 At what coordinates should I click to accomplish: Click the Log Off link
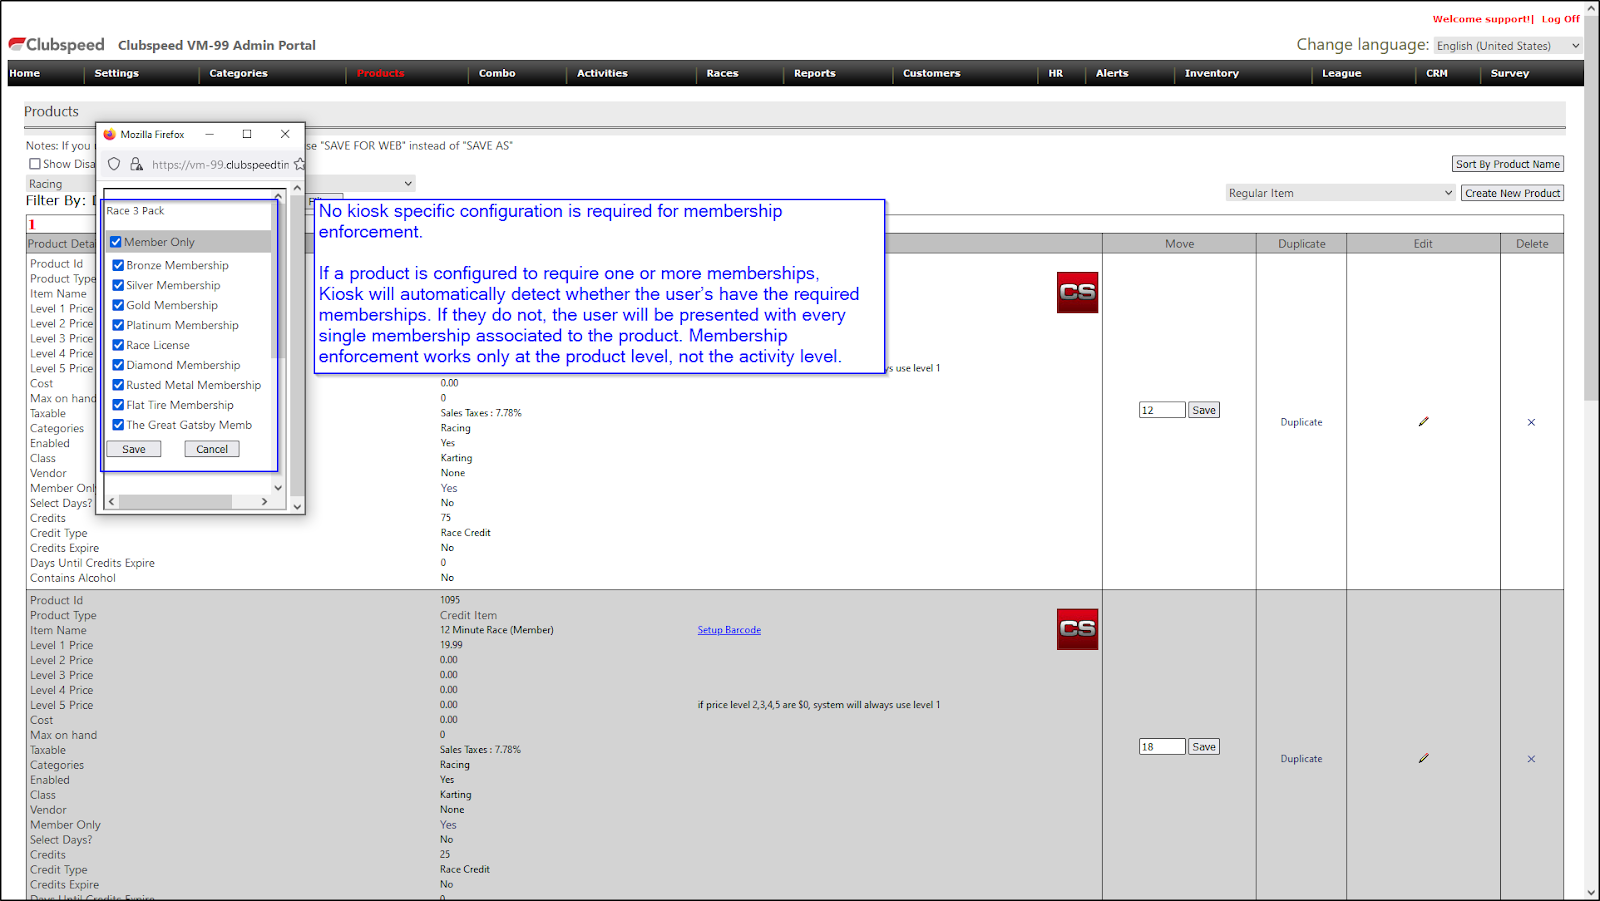click(x=1560, y=19)
